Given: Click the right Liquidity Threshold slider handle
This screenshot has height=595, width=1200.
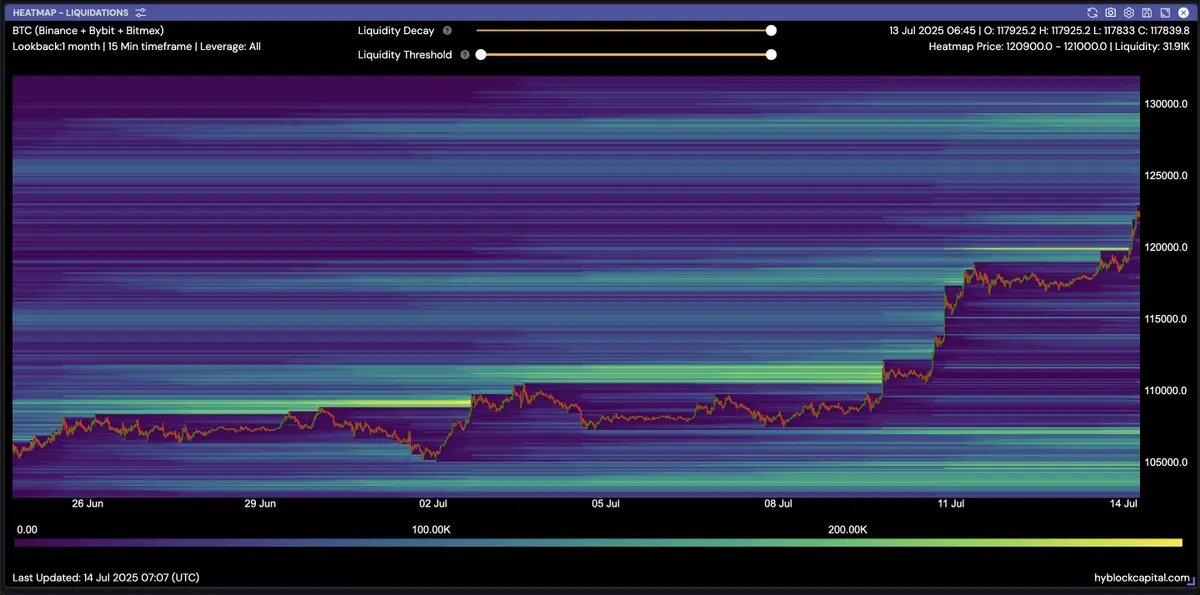Looking at the screenshot, I should point(771,55).
